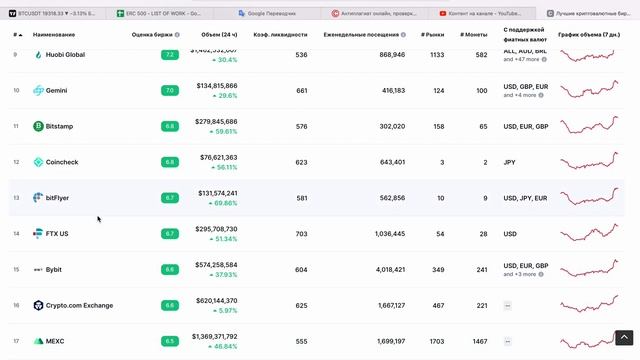Click the weekly visits info icon in header

403,35
